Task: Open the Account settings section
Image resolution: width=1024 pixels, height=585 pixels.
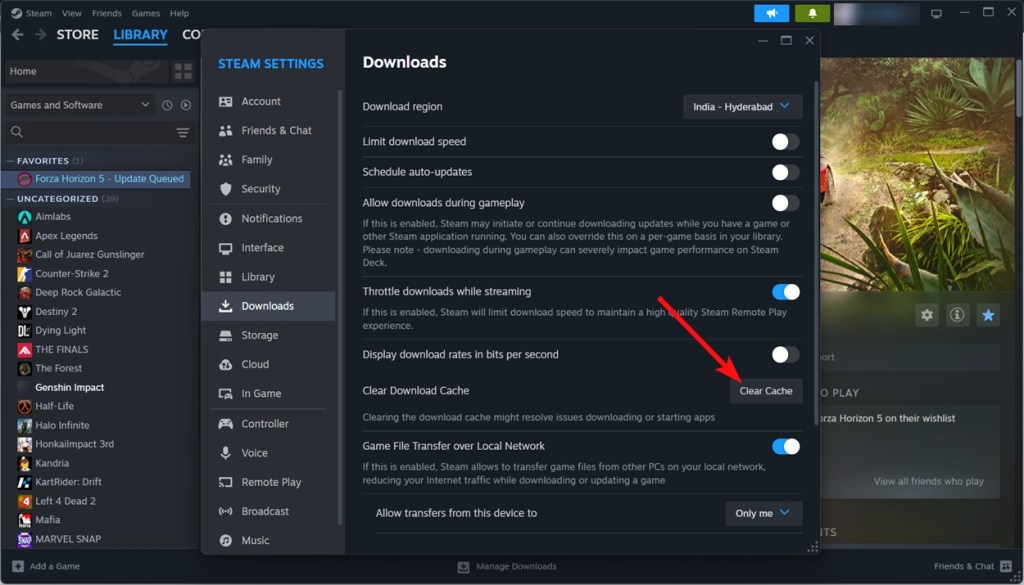Action: tap(261, 101)
